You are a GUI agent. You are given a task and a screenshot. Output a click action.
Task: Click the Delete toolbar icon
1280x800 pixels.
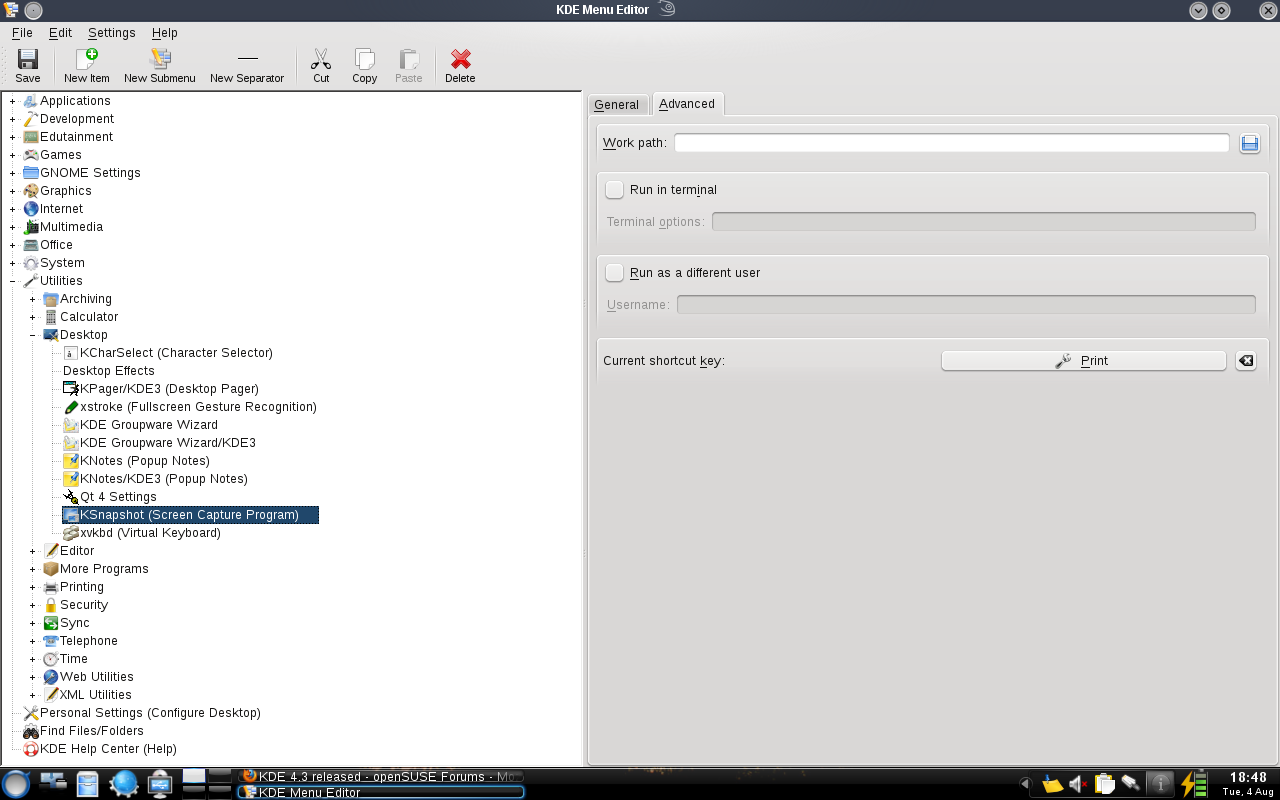[460, 66]
